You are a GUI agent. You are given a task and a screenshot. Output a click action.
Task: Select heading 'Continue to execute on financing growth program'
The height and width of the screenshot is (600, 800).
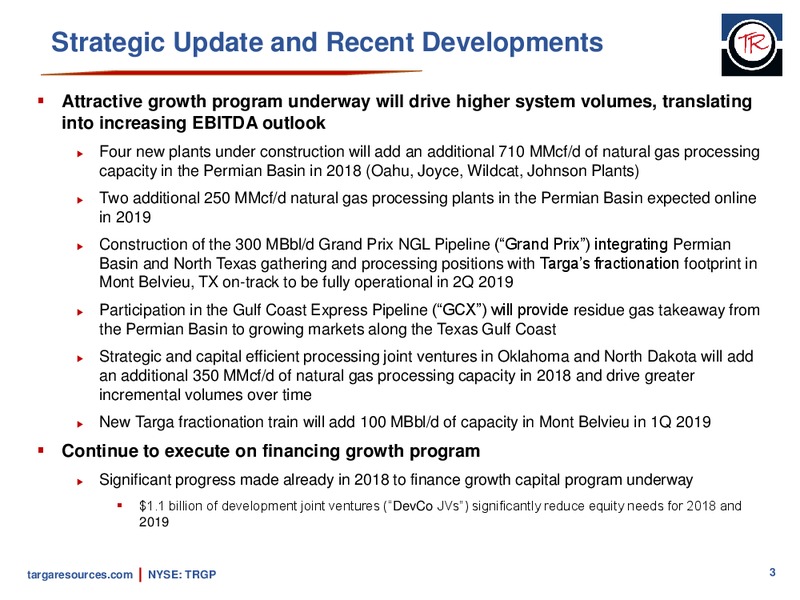pyautogui.click(x=271, y=451)
